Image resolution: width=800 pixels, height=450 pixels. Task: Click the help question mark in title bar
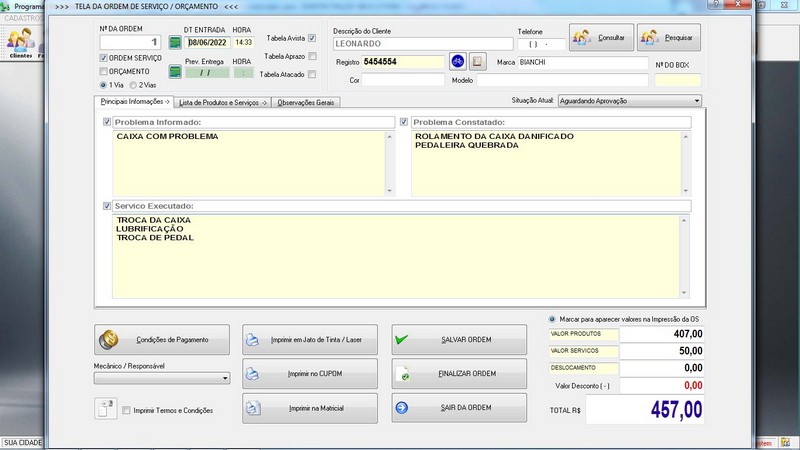(715, 4)
